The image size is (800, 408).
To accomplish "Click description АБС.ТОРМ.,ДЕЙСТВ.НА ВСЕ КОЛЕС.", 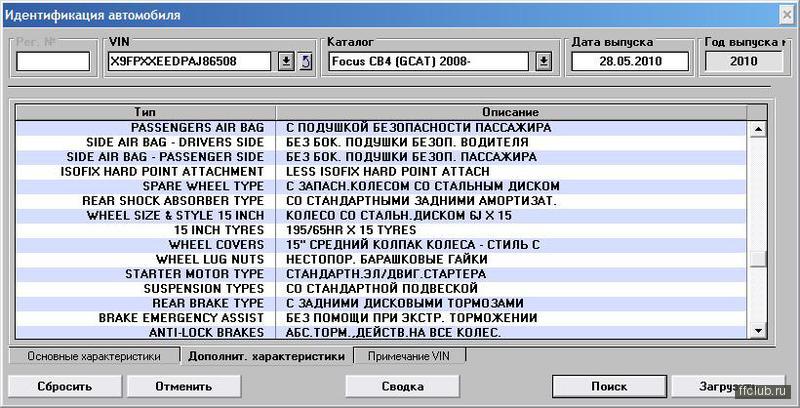I will pos(393,333).
